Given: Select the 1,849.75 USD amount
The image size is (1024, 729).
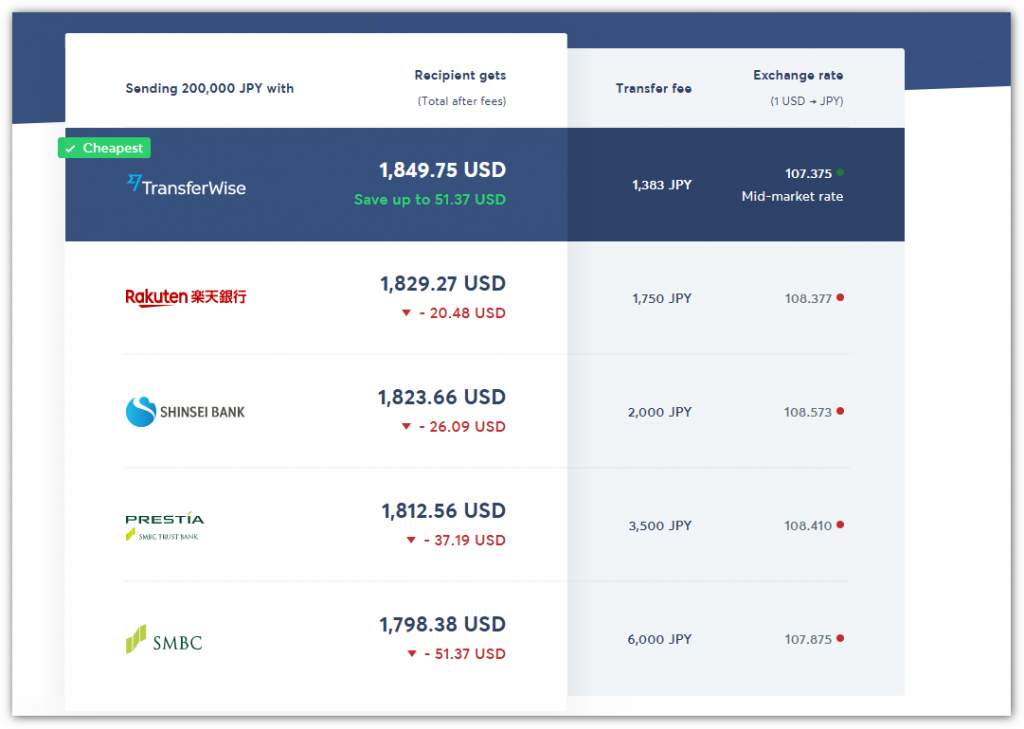Looking at the screenshot, I should pos(443,170).
